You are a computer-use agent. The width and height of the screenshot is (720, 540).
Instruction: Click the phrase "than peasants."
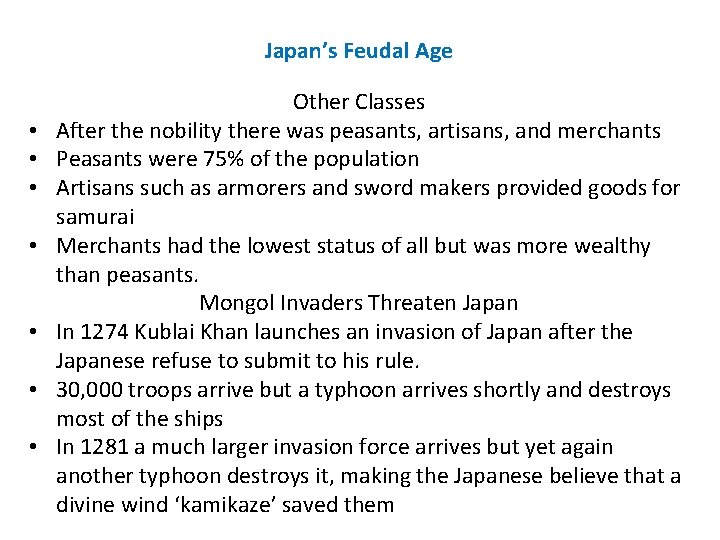(127, 275)
